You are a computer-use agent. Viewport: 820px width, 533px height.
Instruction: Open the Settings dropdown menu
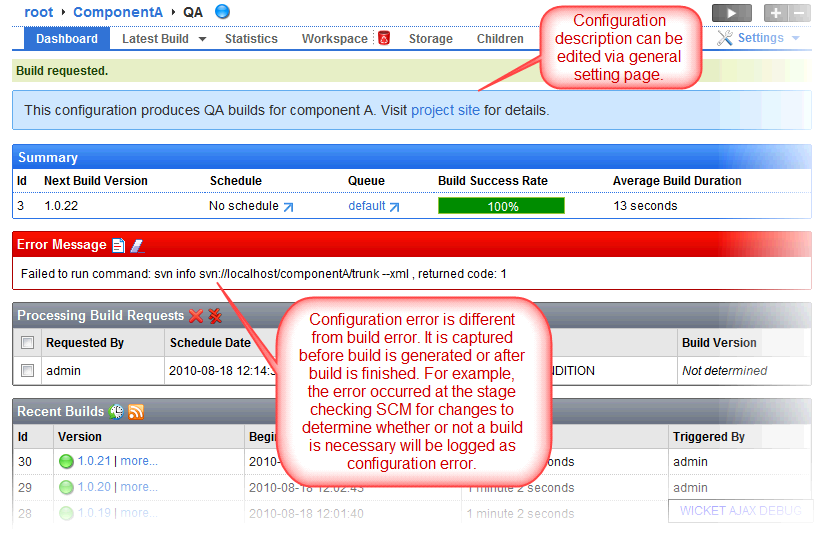click(760, 38)
